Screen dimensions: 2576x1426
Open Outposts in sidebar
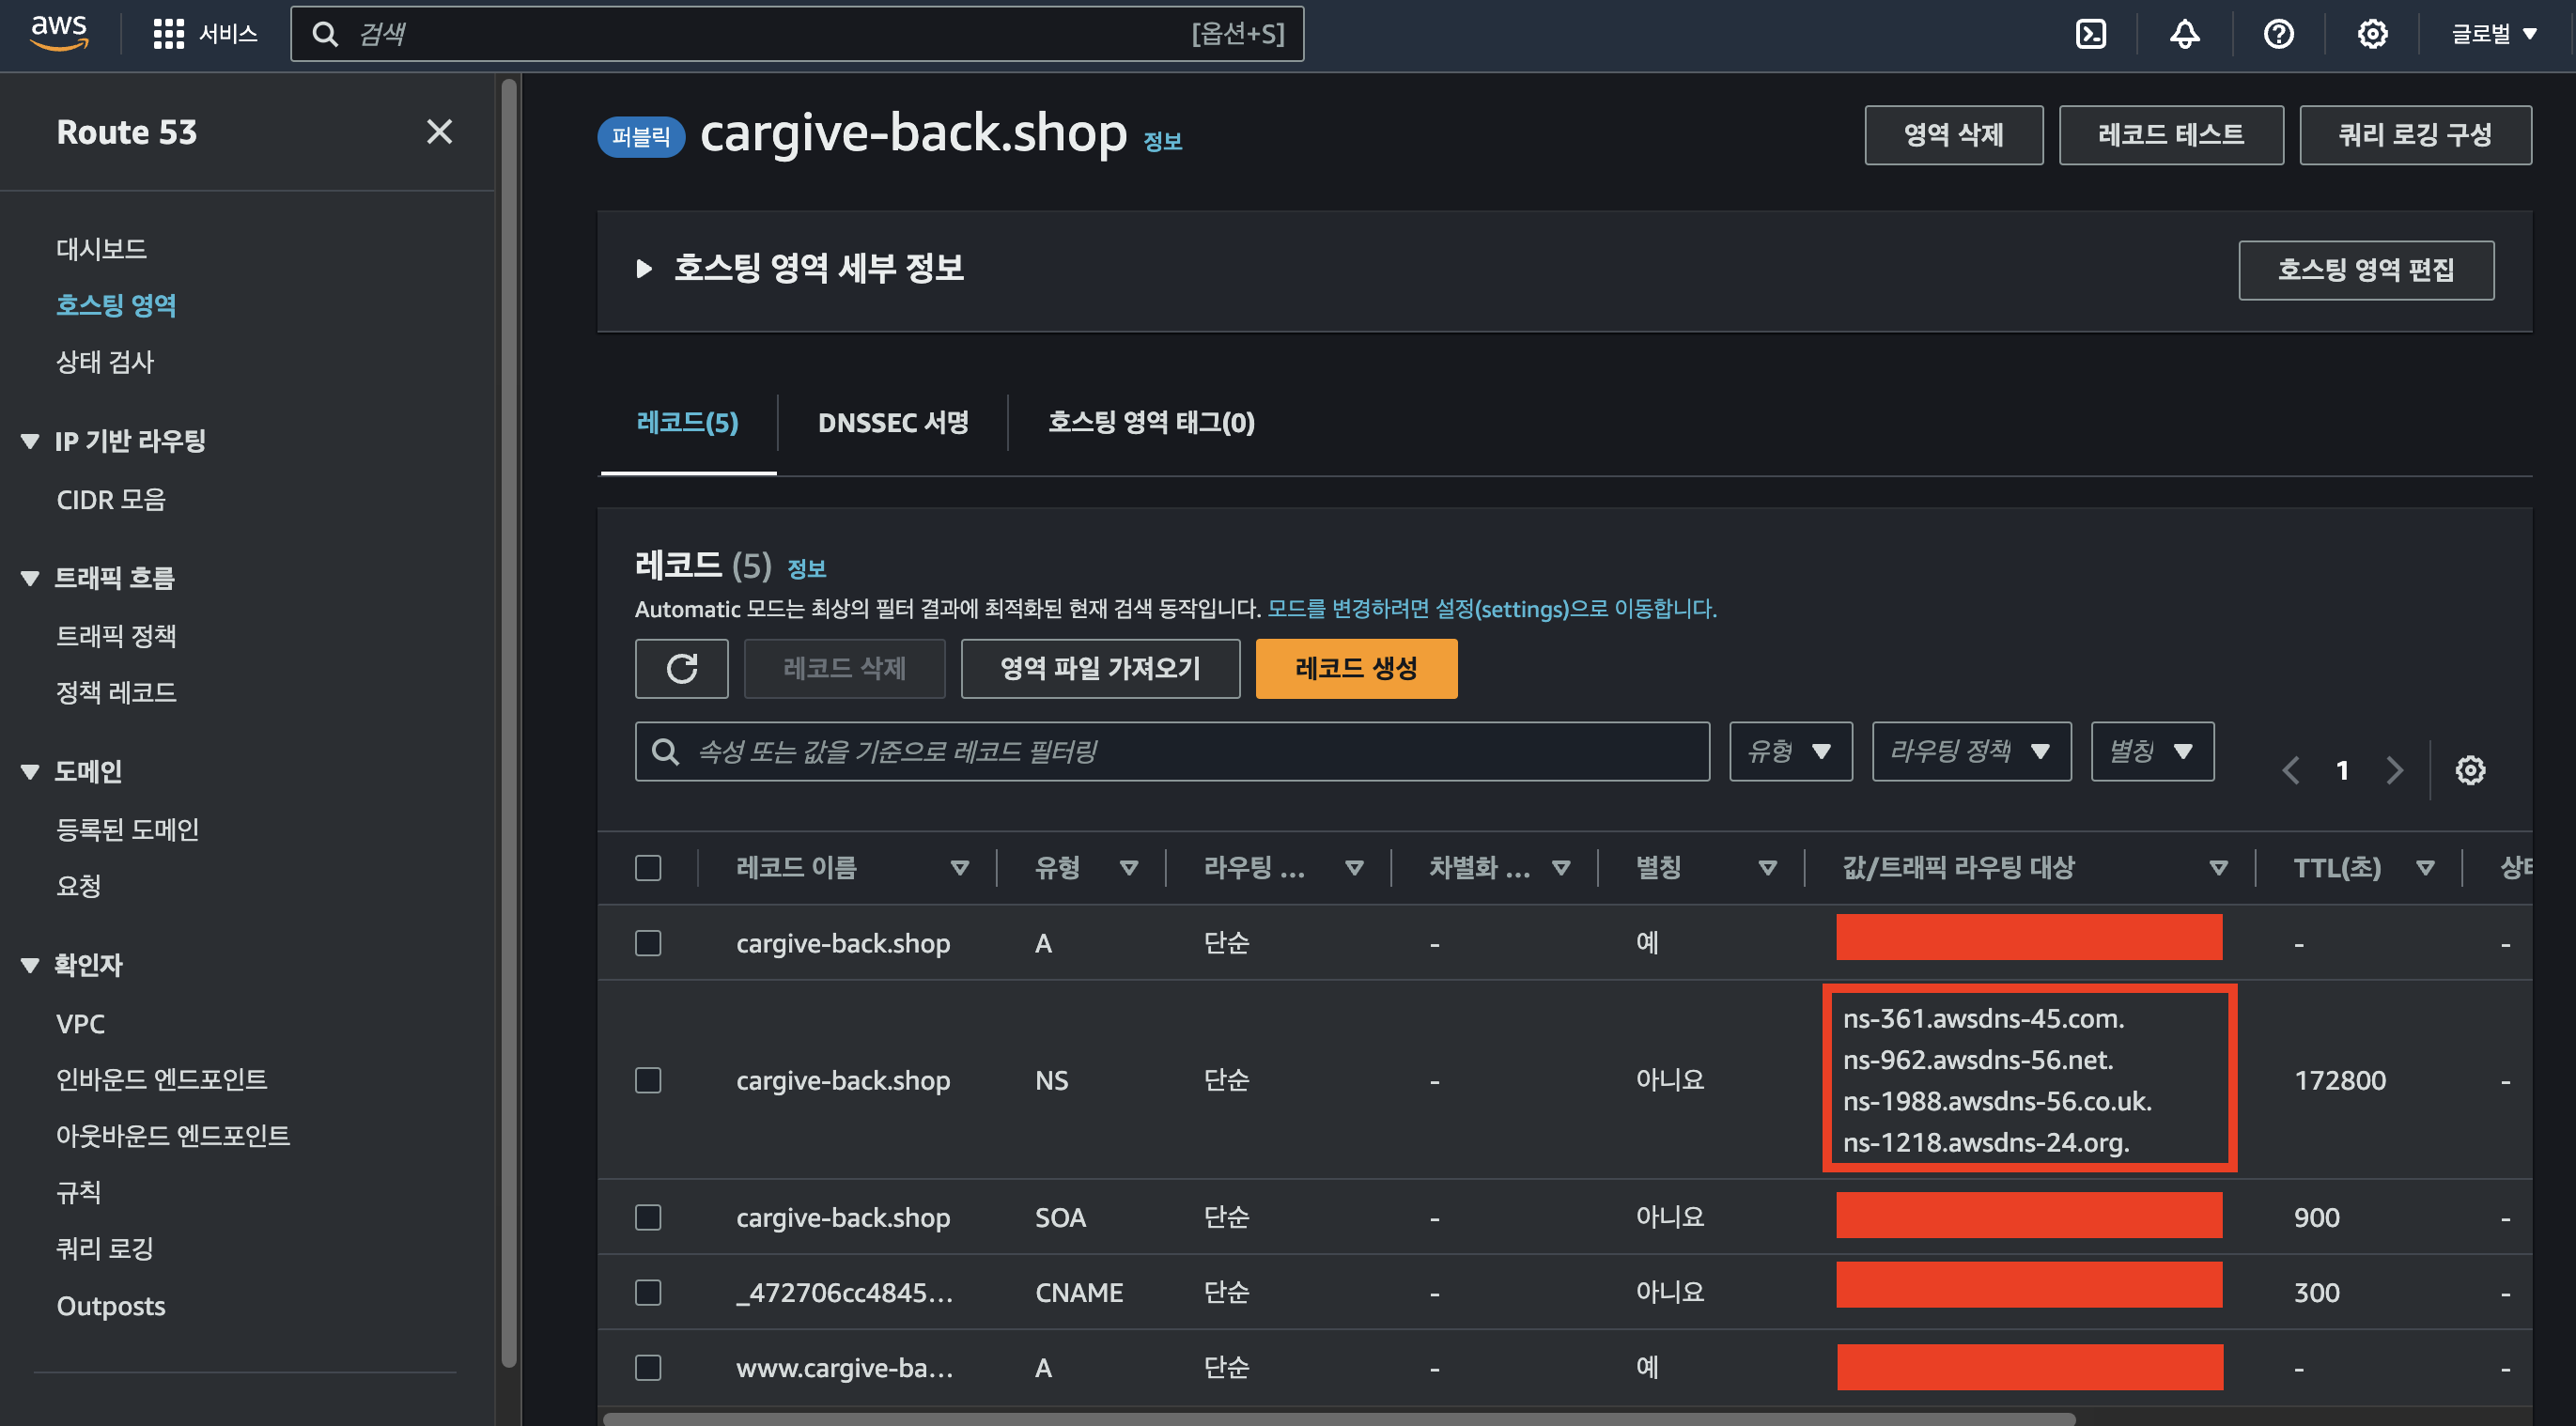(111, 1305)
